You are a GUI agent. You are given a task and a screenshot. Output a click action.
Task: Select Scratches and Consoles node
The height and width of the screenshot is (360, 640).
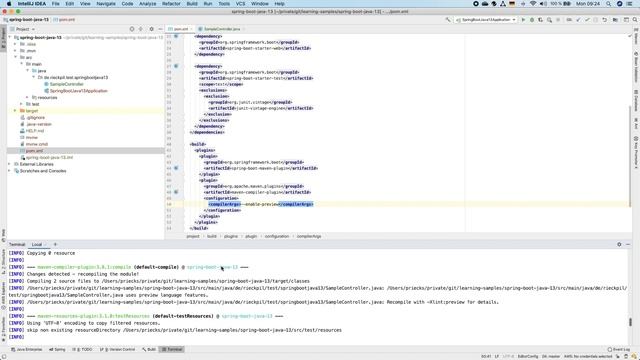click(43, 171)
